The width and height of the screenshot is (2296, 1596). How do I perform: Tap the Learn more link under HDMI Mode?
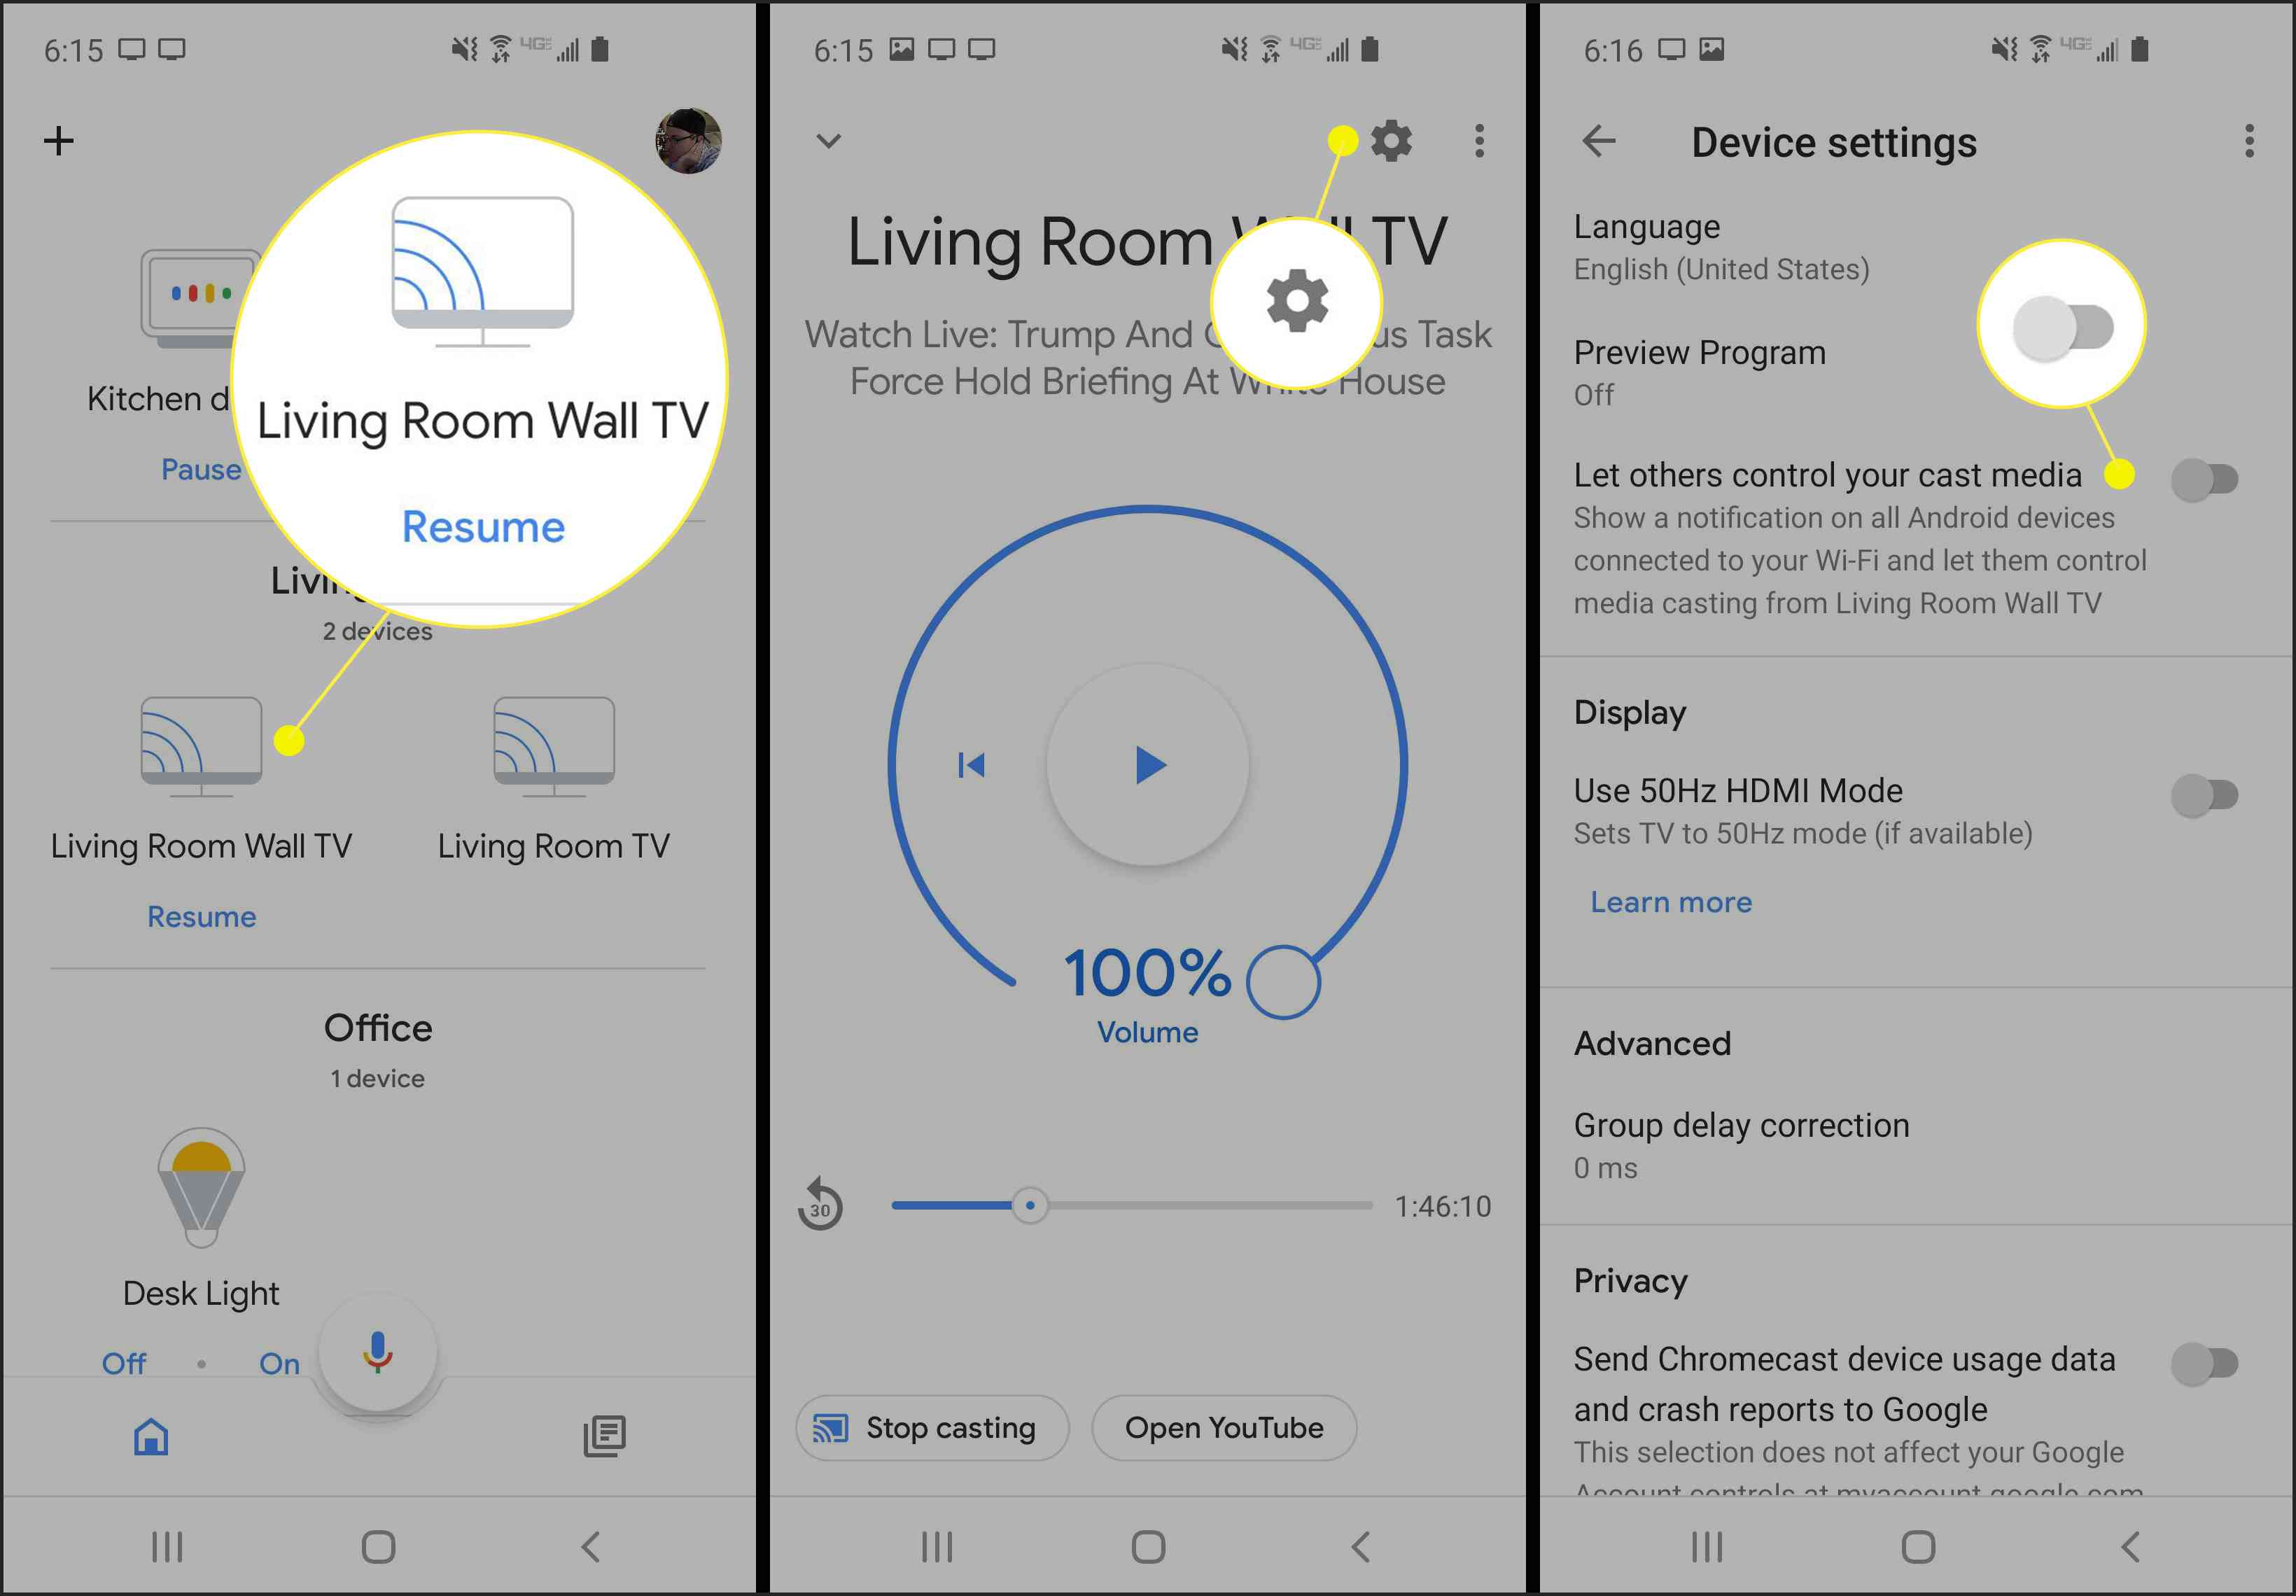coord(1668,902)
